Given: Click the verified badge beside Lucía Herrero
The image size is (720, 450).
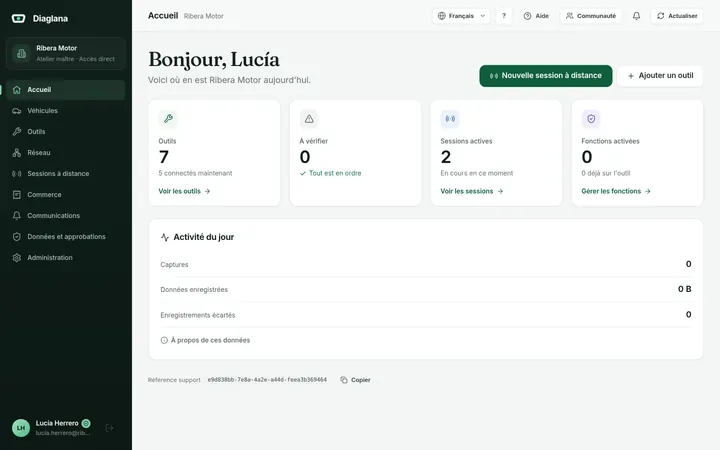Looking at the screenshot, I should (86, 423).
